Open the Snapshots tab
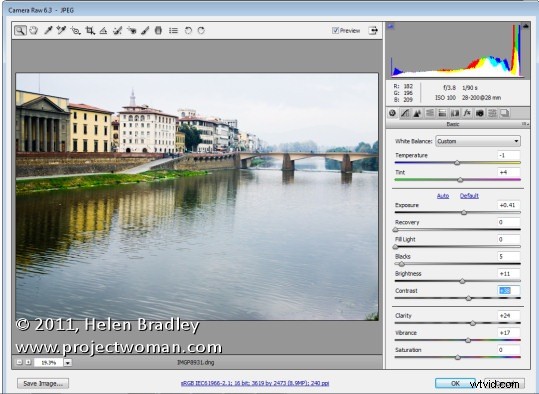The width and height of the screenshot is (539, 394). [504, 113]
